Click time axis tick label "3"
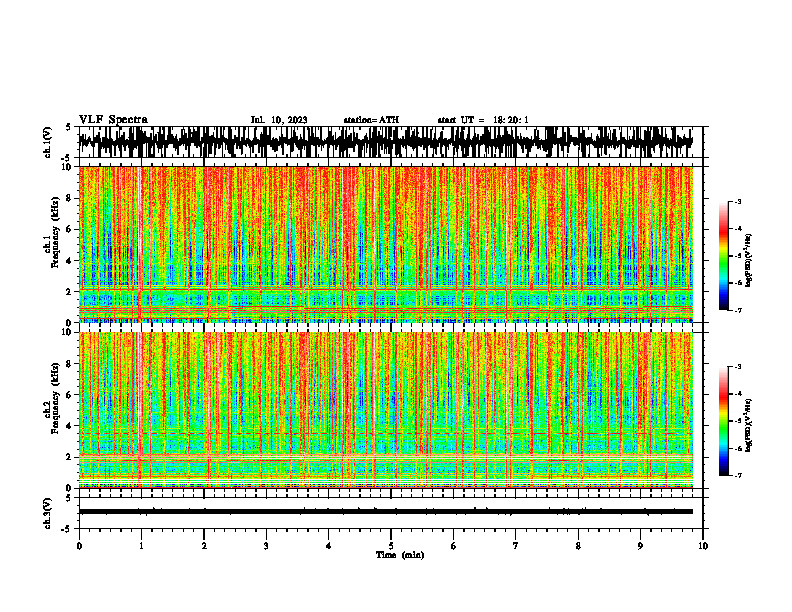The width and height of the screenshot is (792, 612). [266, 546]
